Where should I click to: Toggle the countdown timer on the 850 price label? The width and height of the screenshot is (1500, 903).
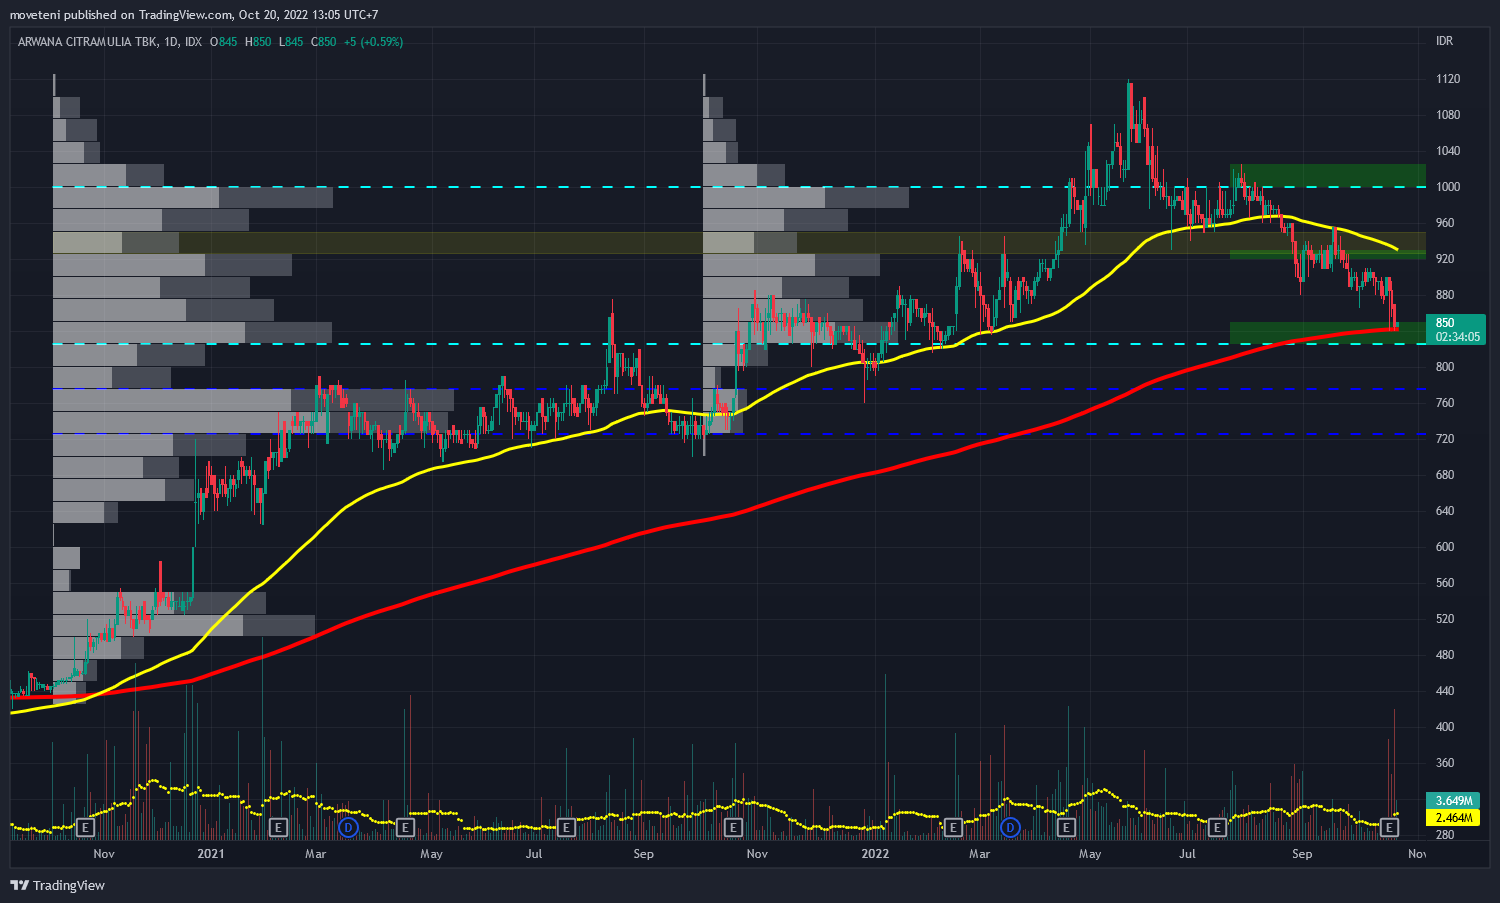point(1458,337)
